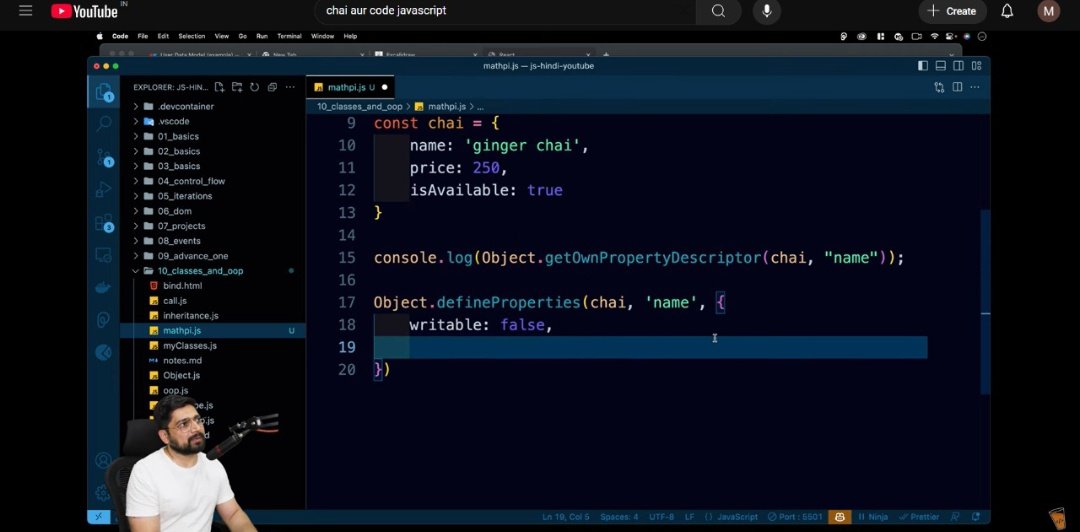Click the Open Changes compare icon
This screenshot has height=532, width=1080.
939,87
